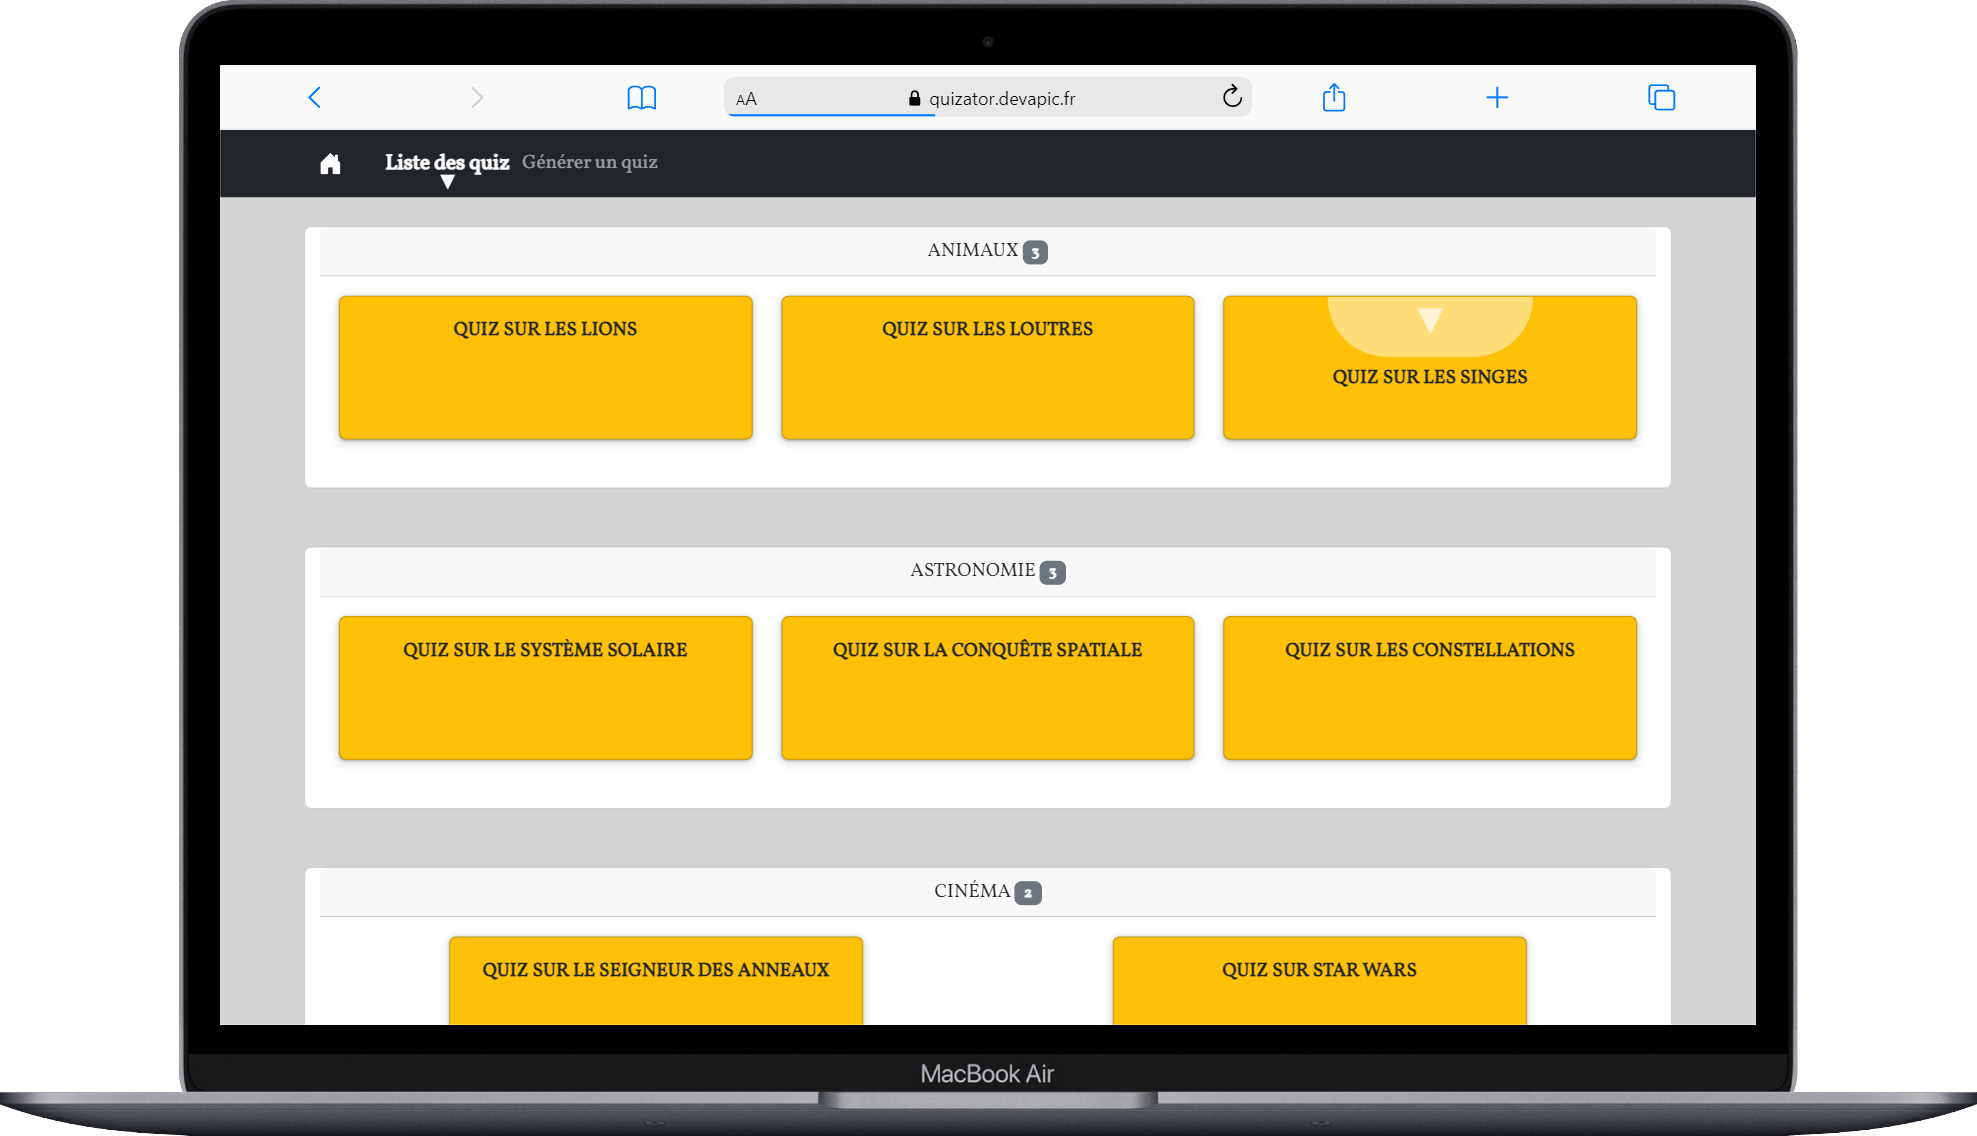1977x1136 pixels.
Task: Collapse the ANIMAUX category header
Action: pos(986,251)
